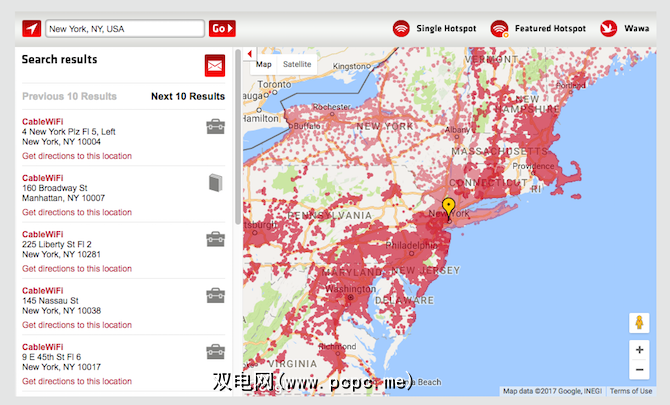Click briefcase icon beside 225 Liberty St
Image resolution: width=670 pixels, height=405 pixels.
(x=215, y=239)
